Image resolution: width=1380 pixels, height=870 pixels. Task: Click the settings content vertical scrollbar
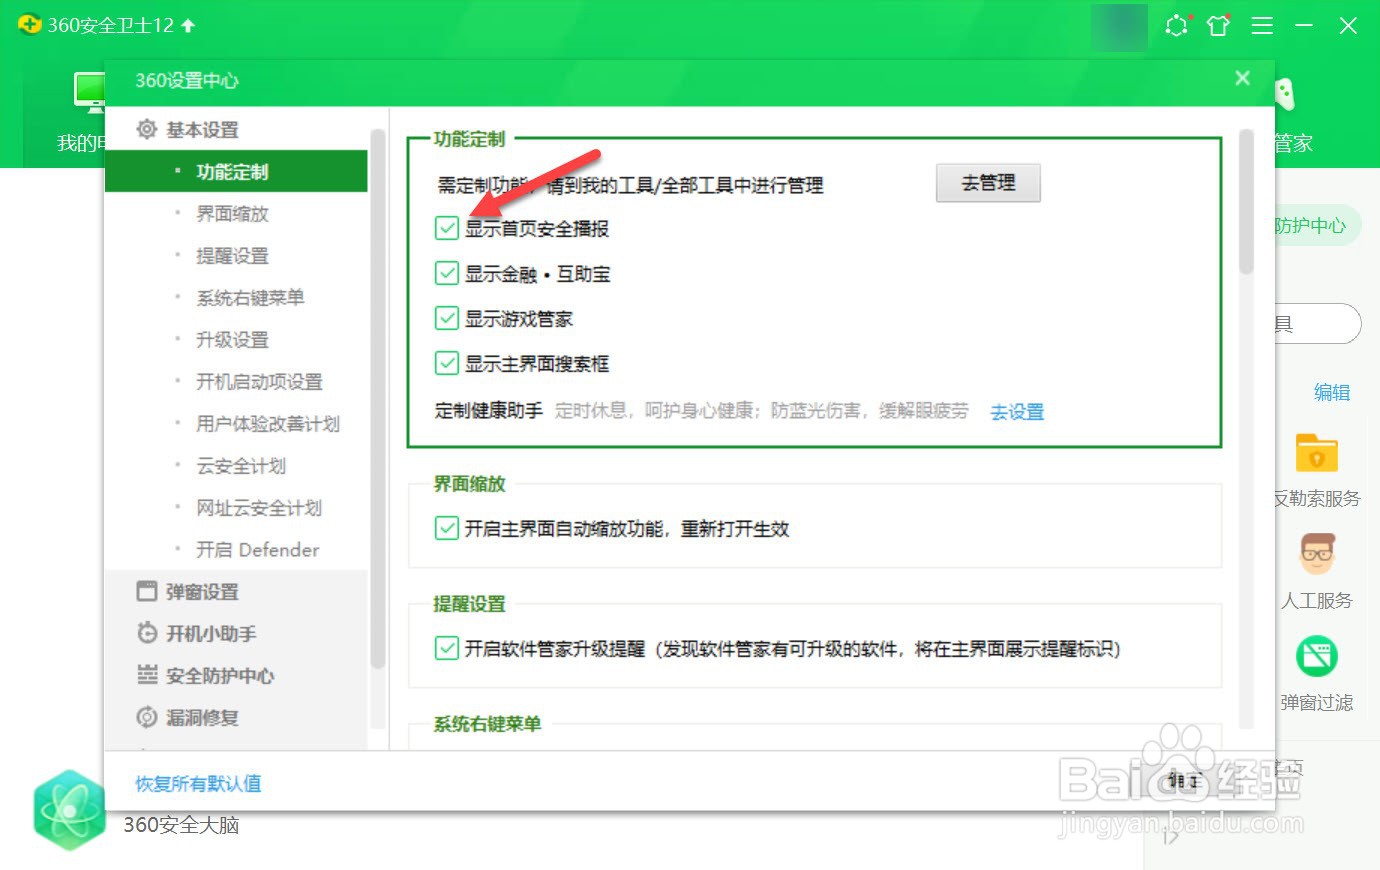1246,200
